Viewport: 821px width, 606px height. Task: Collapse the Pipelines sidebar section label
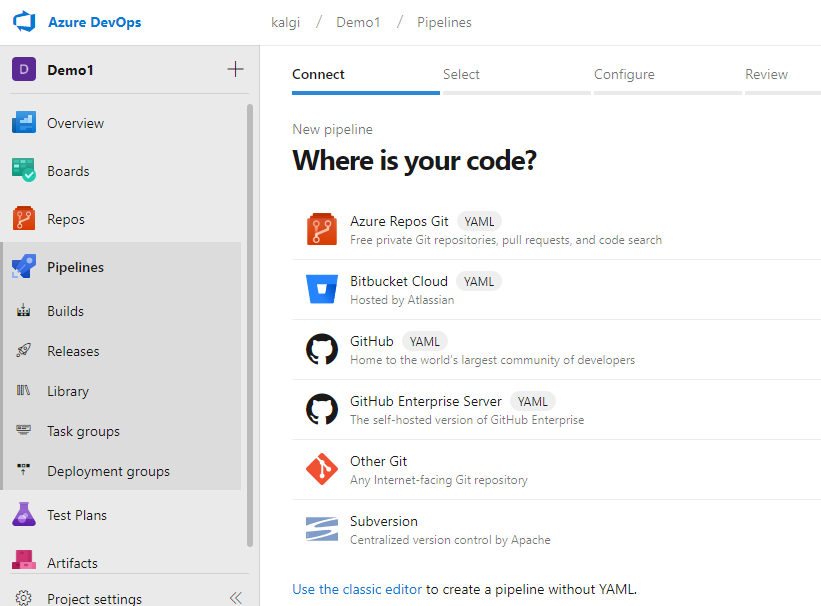(75, 267)
